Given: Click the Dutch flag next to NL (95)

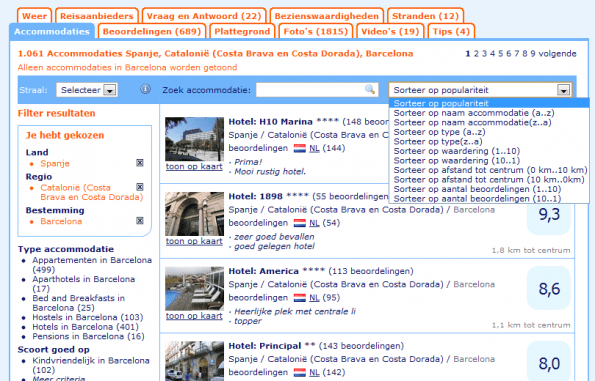Looking at the screenshot, I should click(300, 298).
